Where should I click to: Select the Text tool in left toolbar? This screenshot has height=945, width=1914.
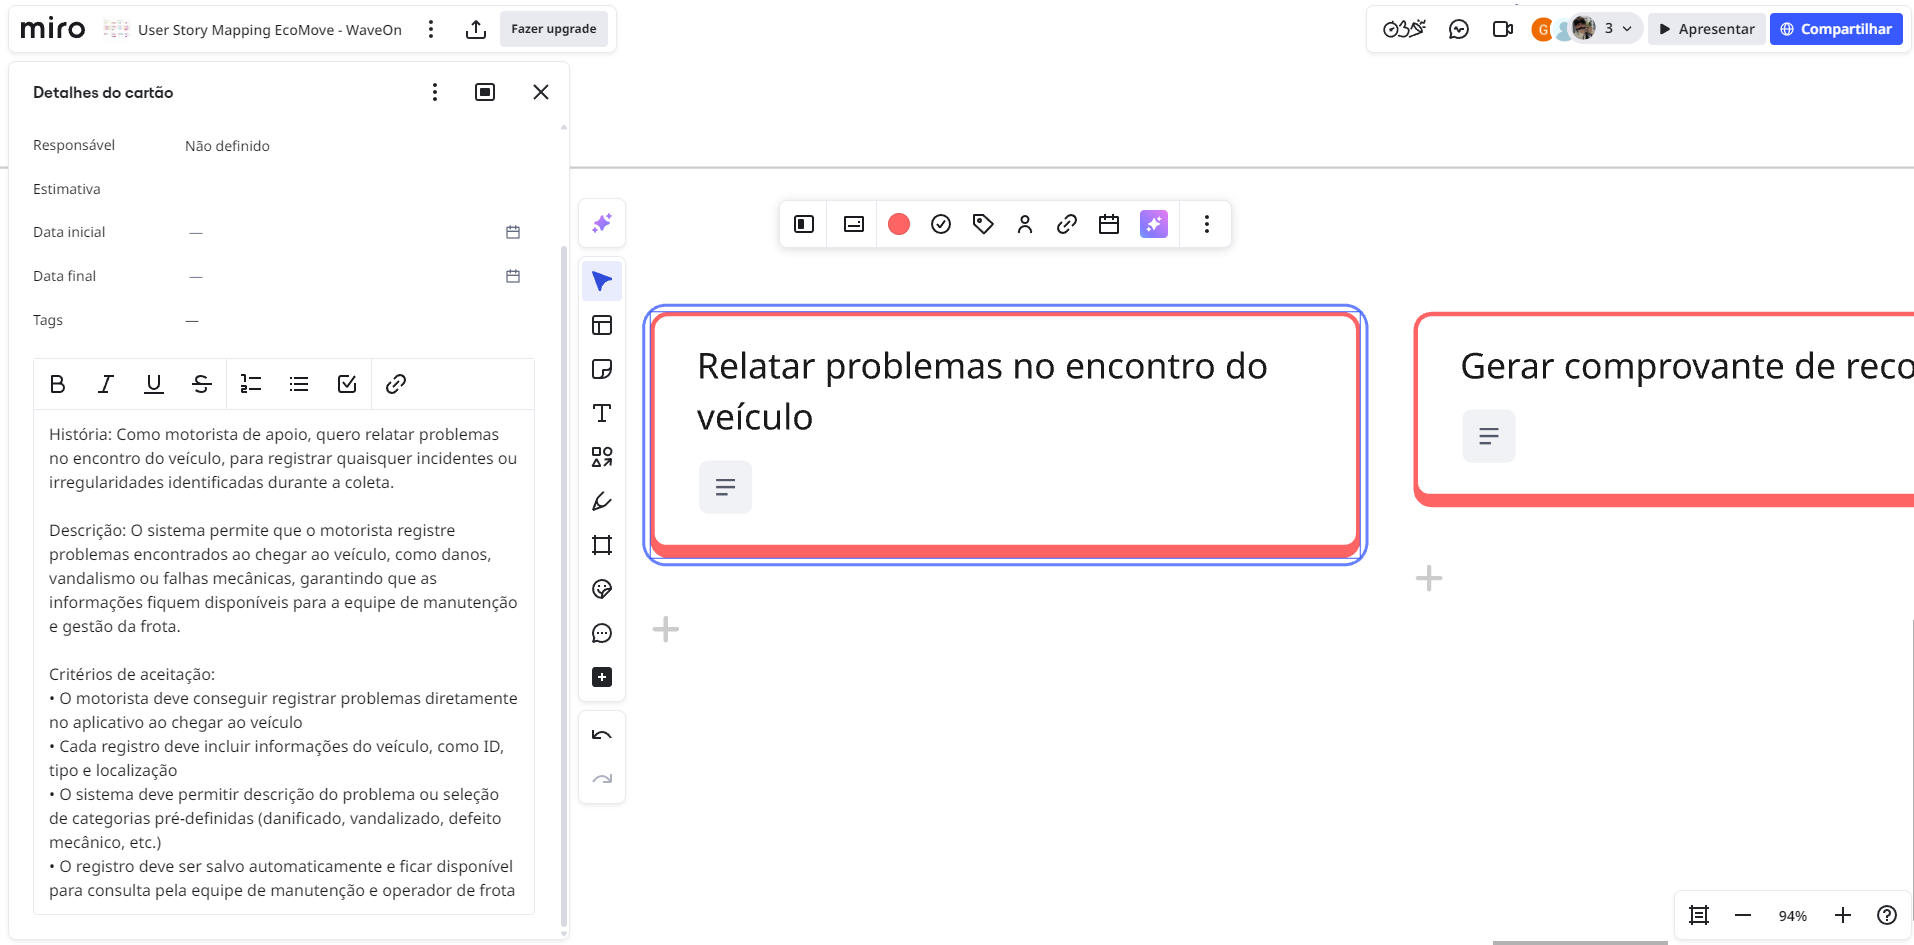coord(602,413)
